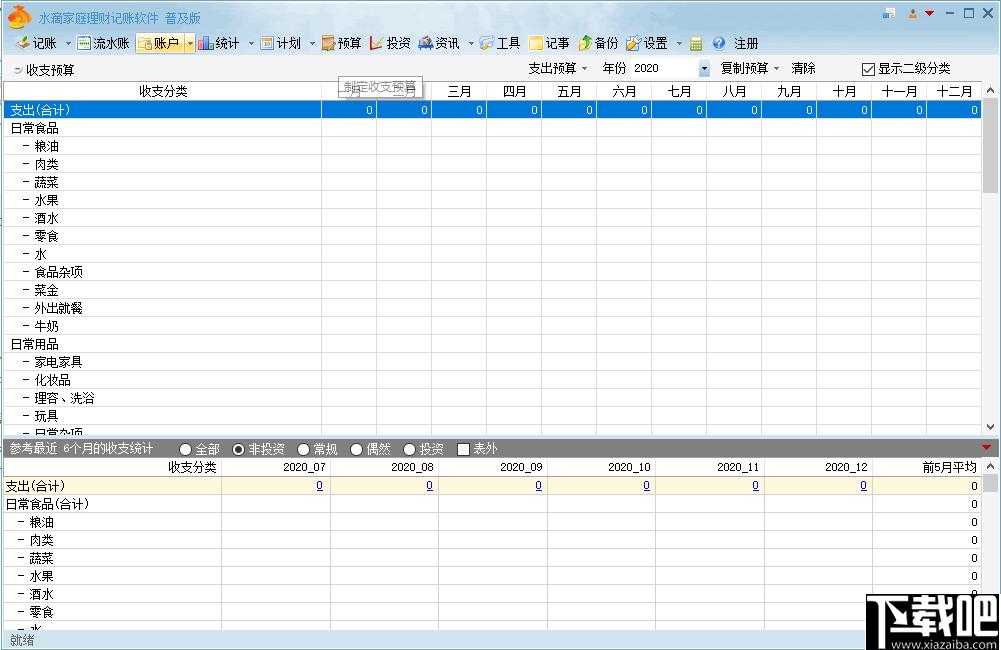Viewport: 1001px width, 650px height.
Task: Open the 记事 notes module
Action: (x=549, y=43)
